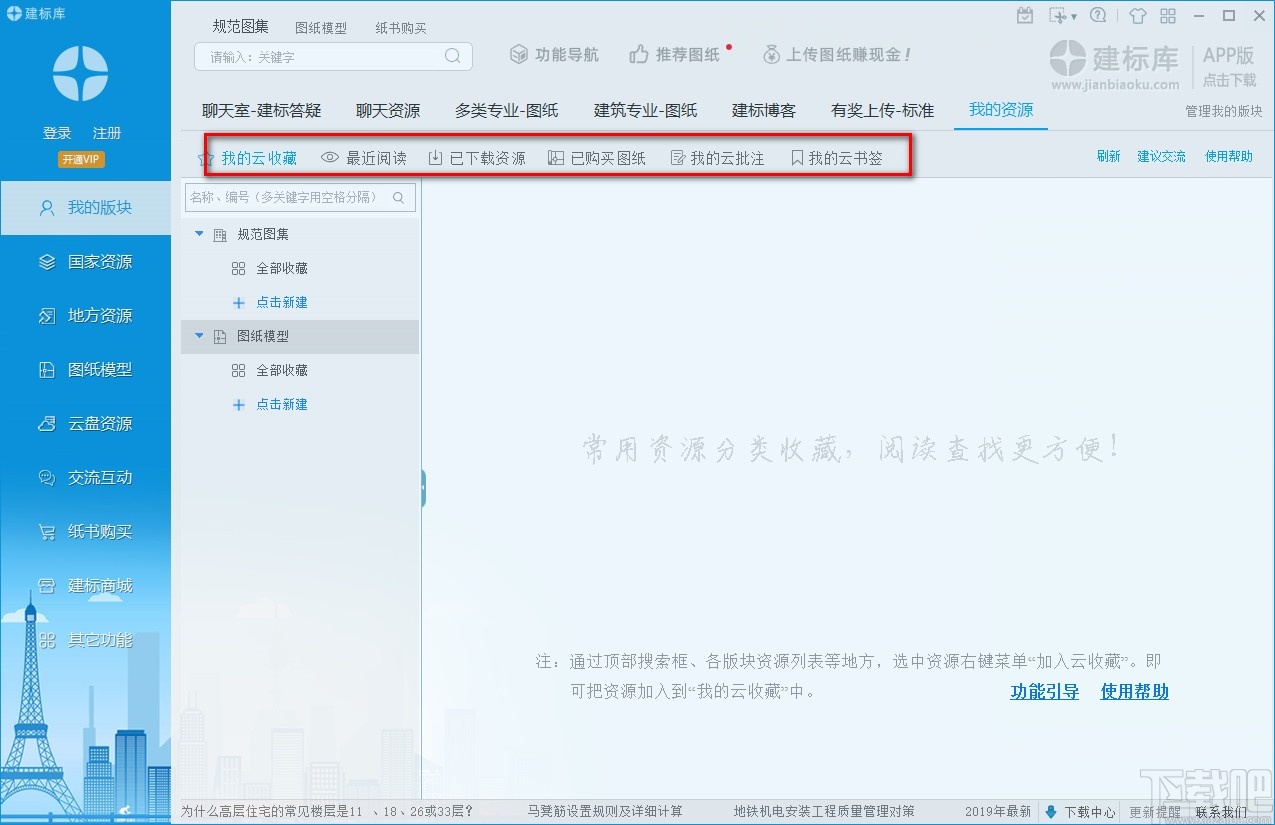Open the module grid icon near minimize
The image size is (1275, 825).
[x=1170, y=15]
